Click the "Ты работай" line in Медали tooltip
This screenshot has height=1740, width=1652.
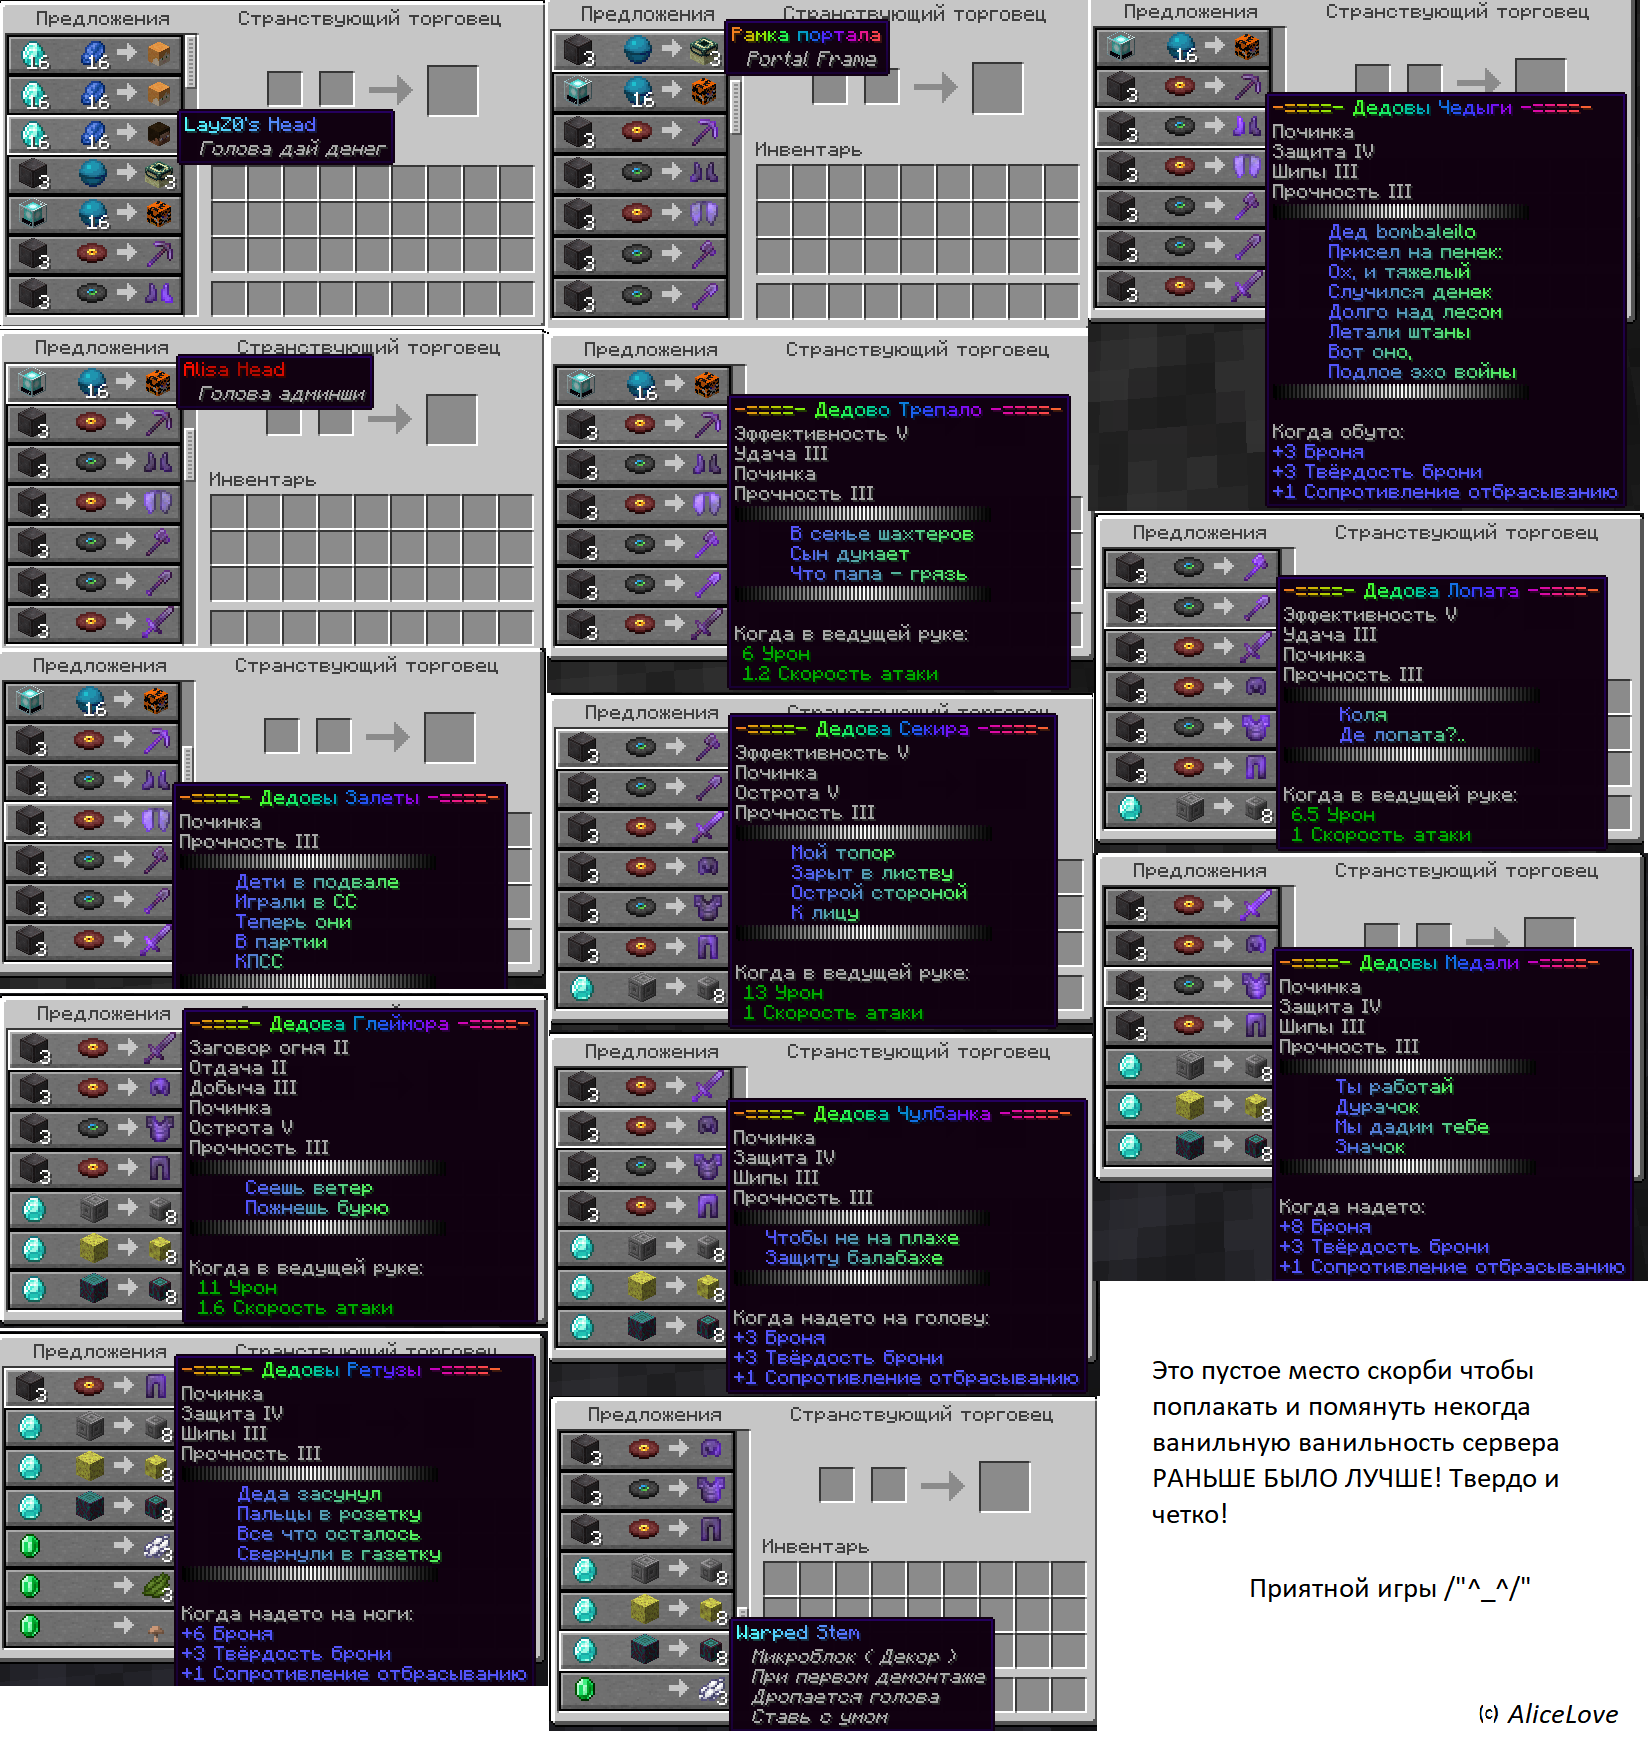1394,1087
